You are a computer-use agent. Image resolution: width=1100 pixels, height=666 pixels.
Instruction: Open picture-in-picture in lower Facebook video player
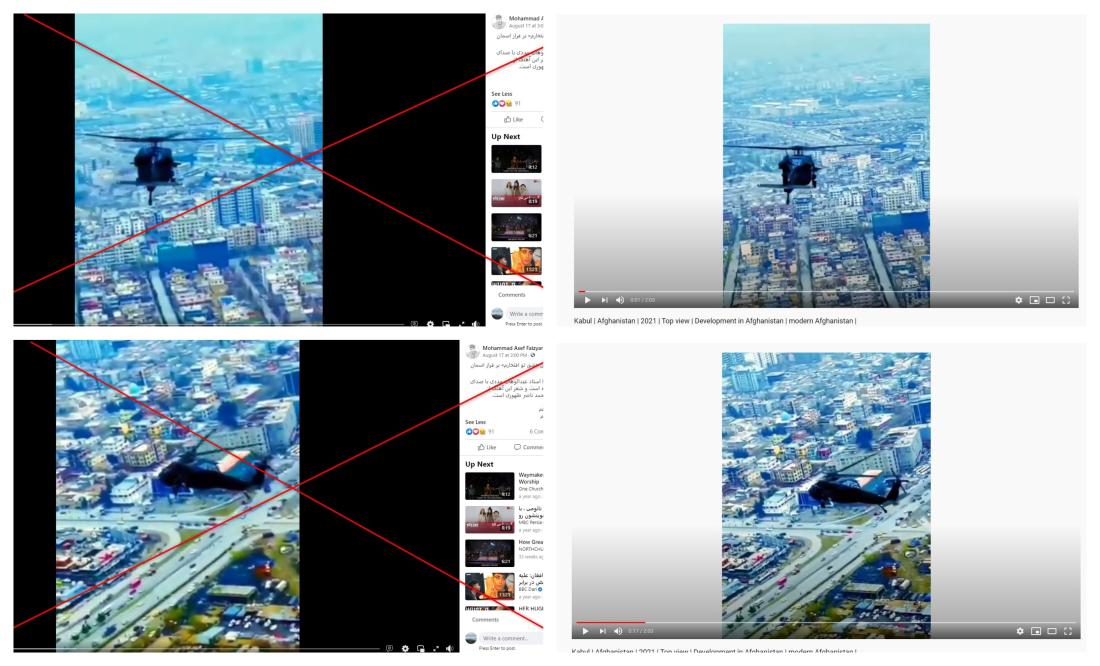(420, 648)
